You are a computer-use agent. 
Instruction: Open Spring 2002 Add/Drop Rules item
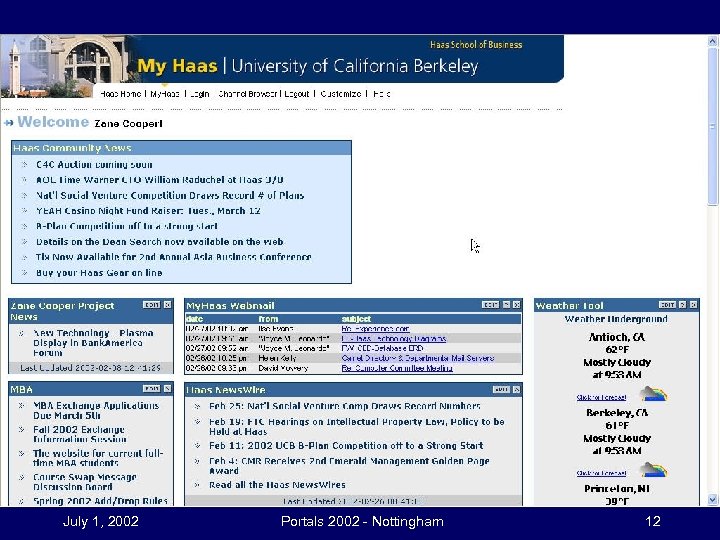(100, 501)
